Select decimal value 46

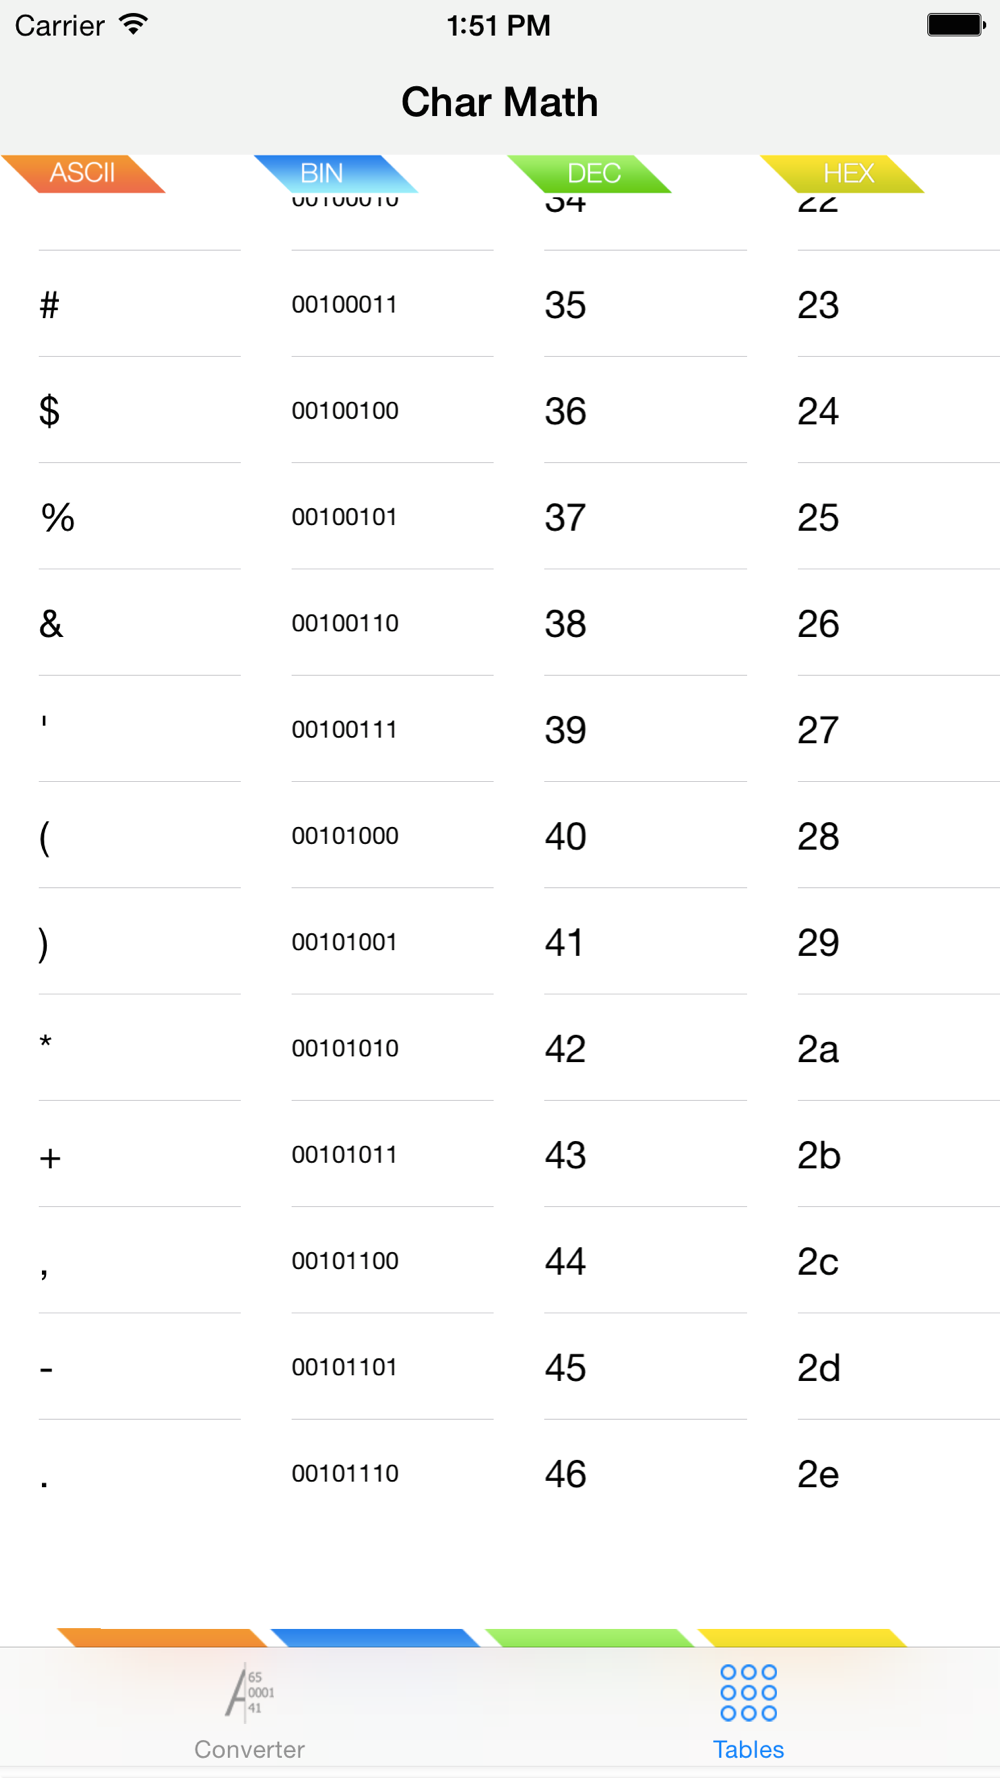tap(565, 1474)
